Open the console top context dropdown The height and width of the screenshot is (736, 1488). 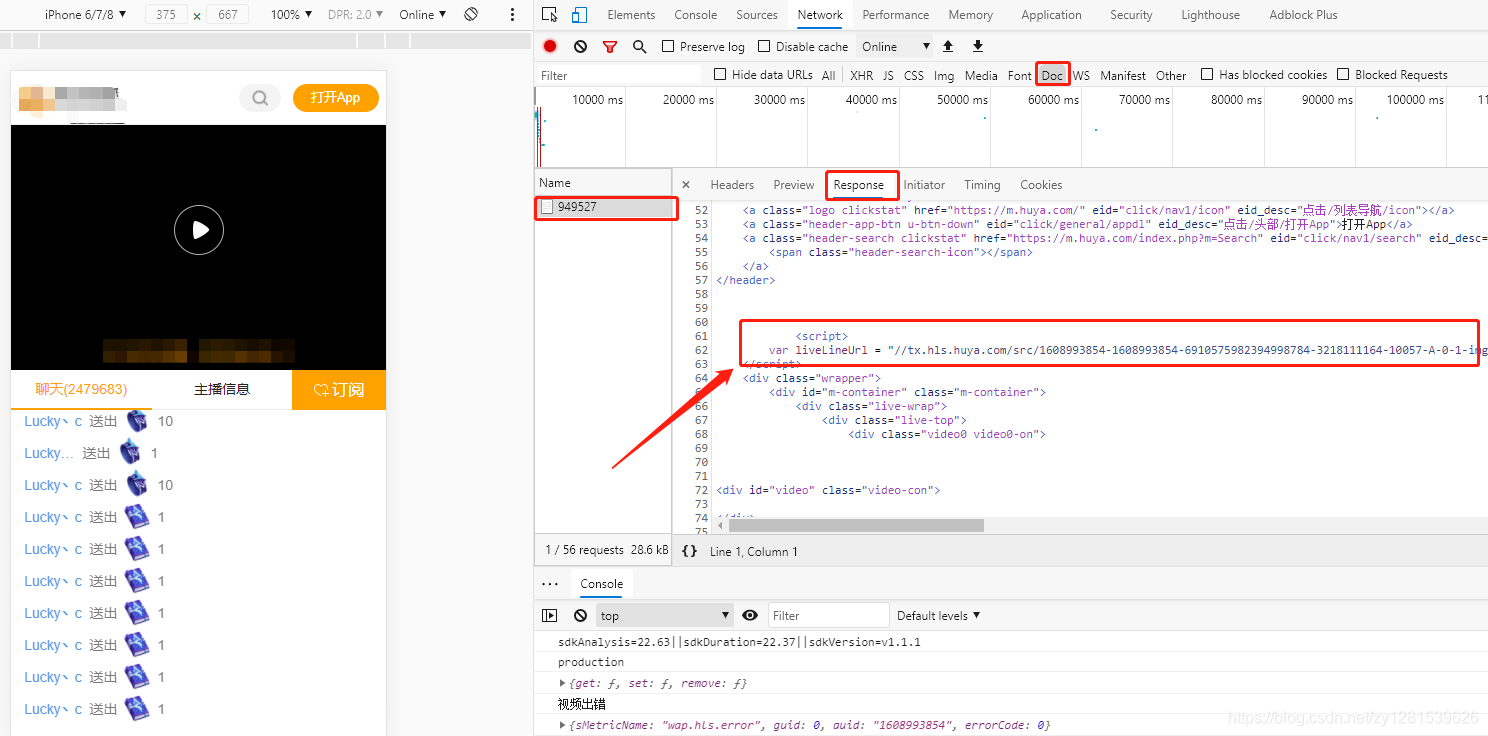(x=664, y=615)
